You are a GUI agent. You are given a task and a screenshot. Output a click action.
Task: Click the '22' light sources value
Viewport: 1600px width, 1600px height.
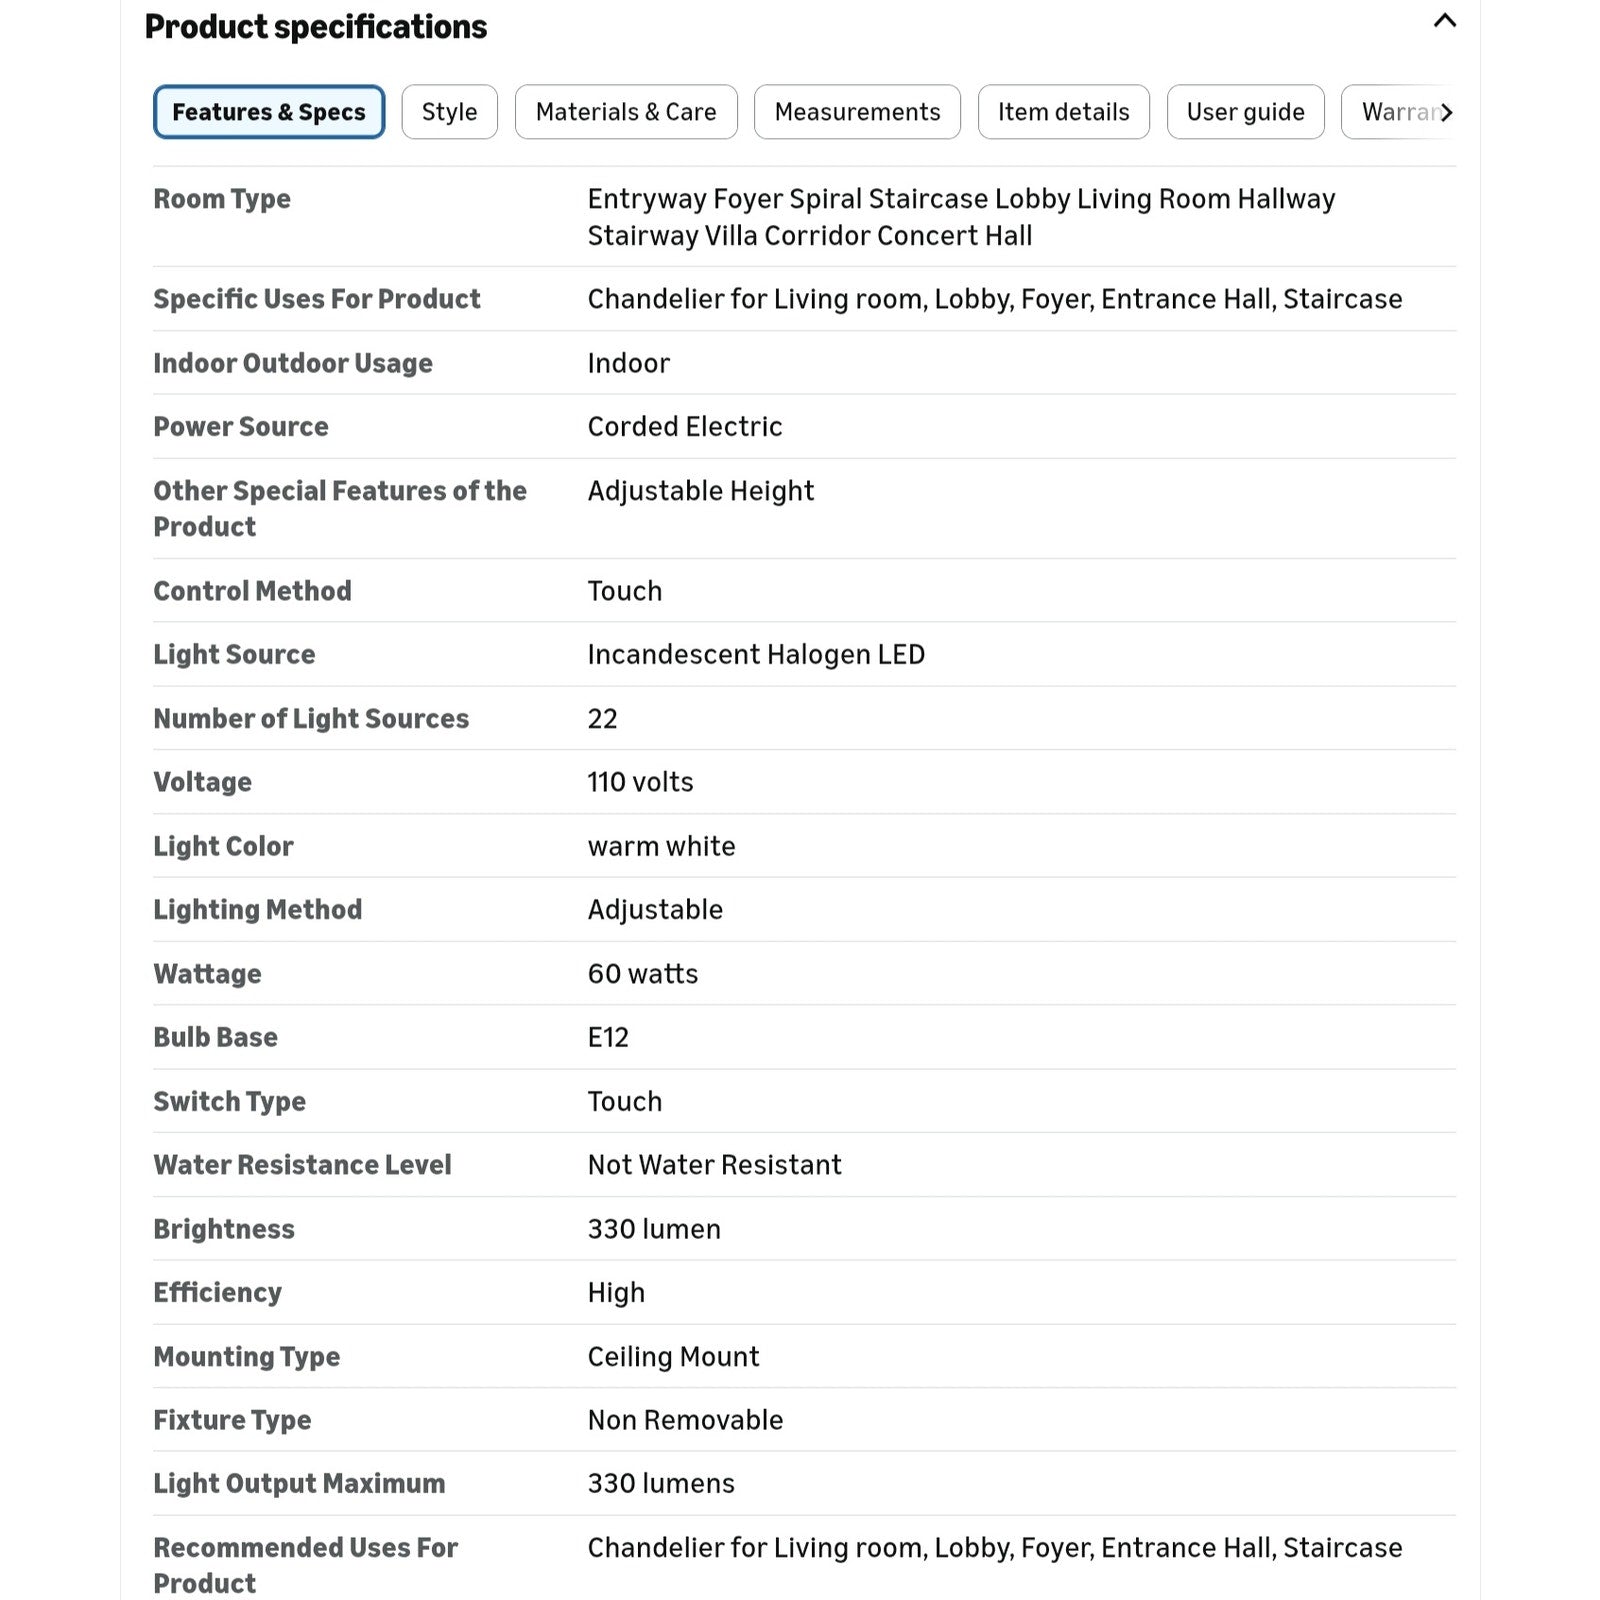tap(602, 719)
